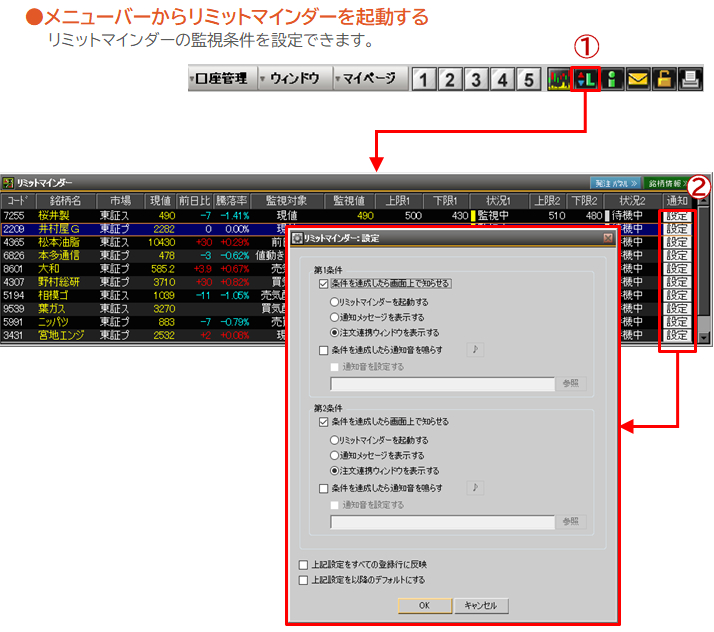Open the 銘柄情報 button in Limit Minder

pos(667,183)
